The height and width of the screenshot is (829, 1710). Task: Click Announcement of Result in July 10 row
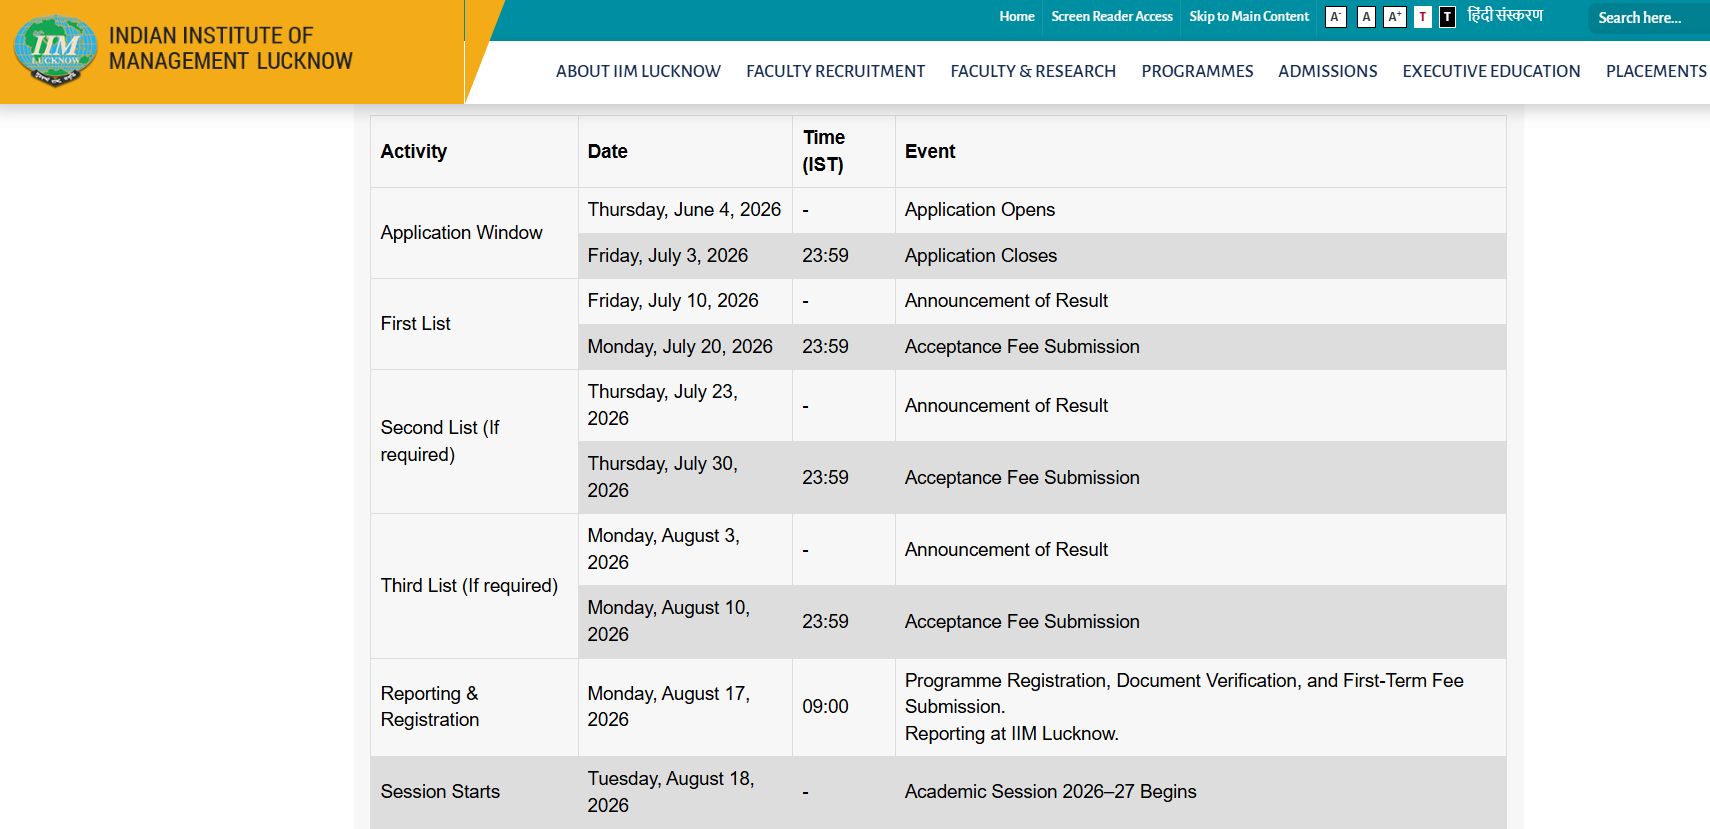pos(1006,301)
